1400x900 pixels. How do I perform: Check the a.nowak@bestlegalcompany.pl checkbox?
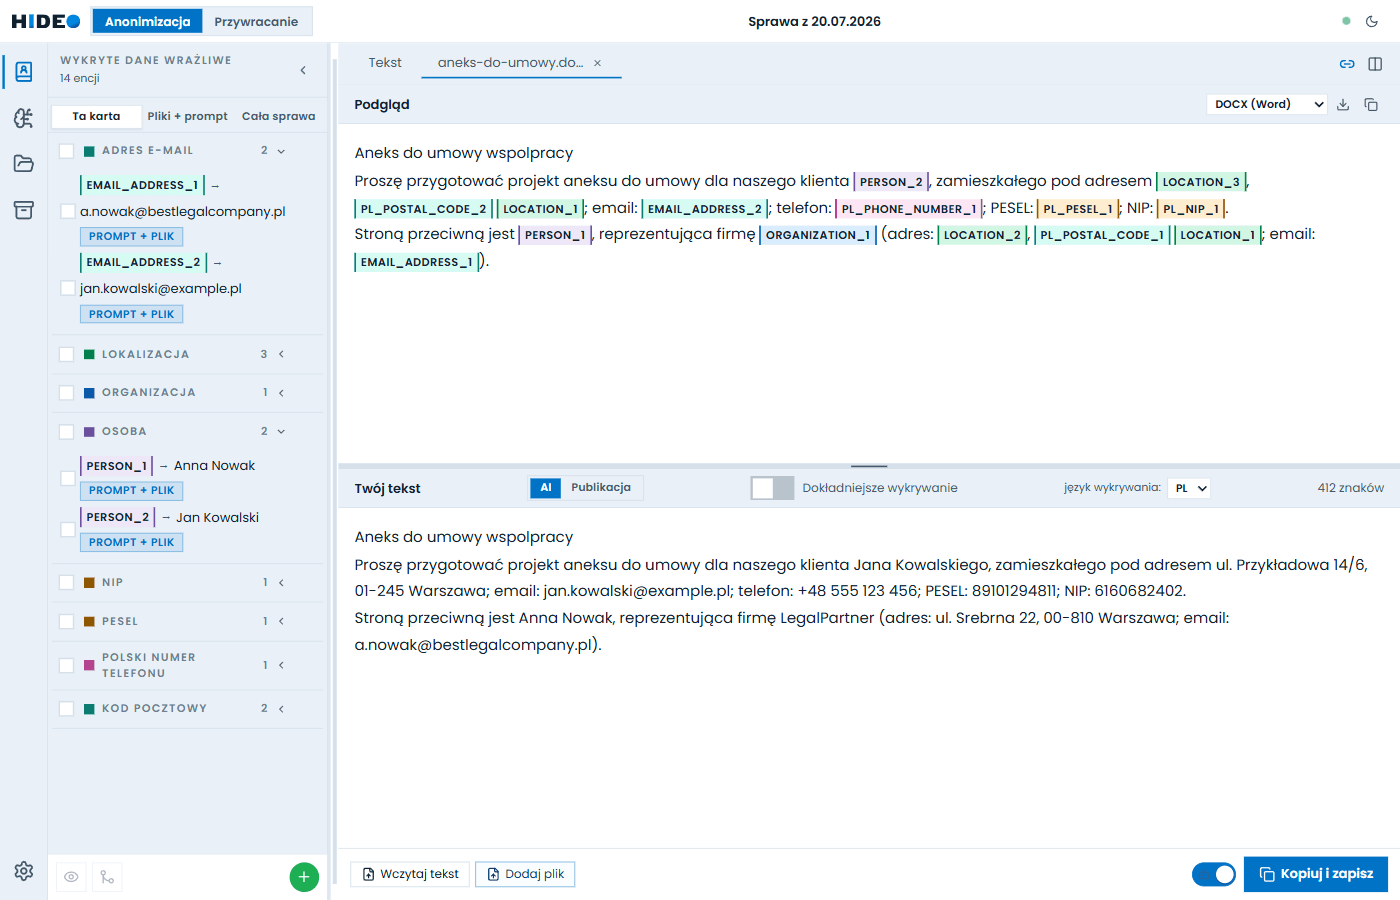tap(68, 211)
